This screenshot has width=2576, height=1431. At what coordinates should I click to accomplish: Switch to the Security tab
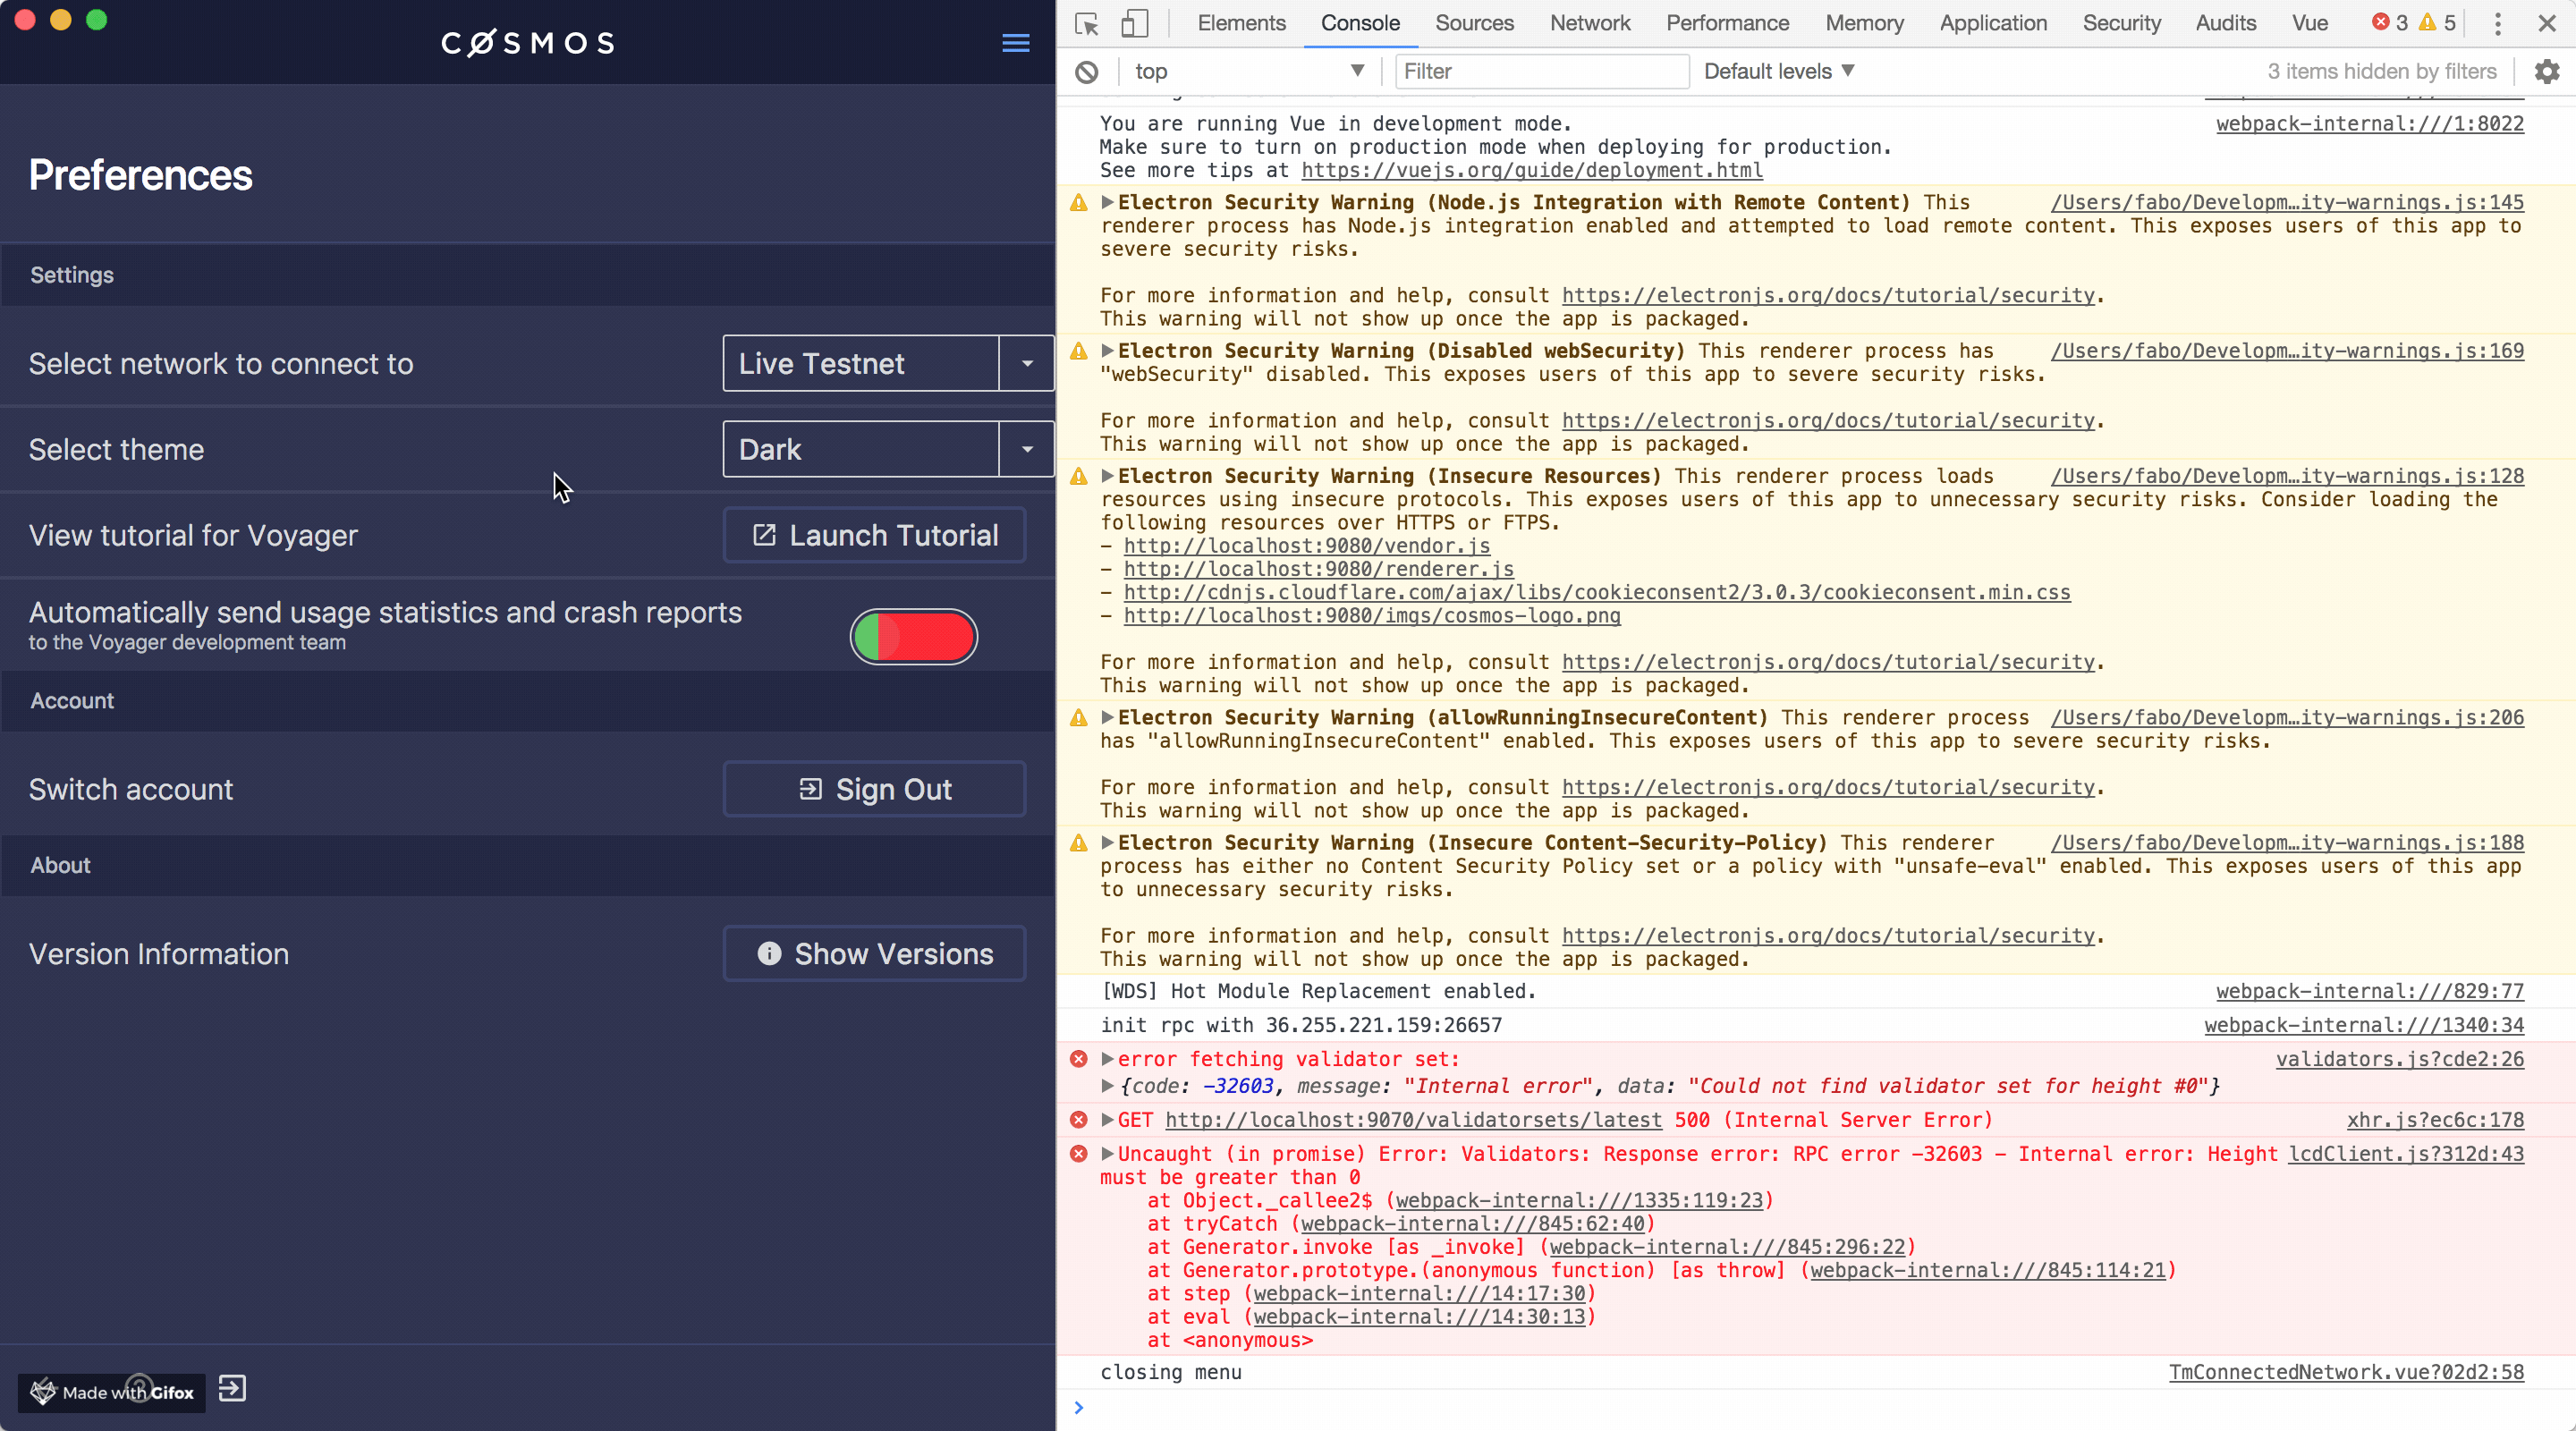pyautogui.click(x=2121, y=23)
